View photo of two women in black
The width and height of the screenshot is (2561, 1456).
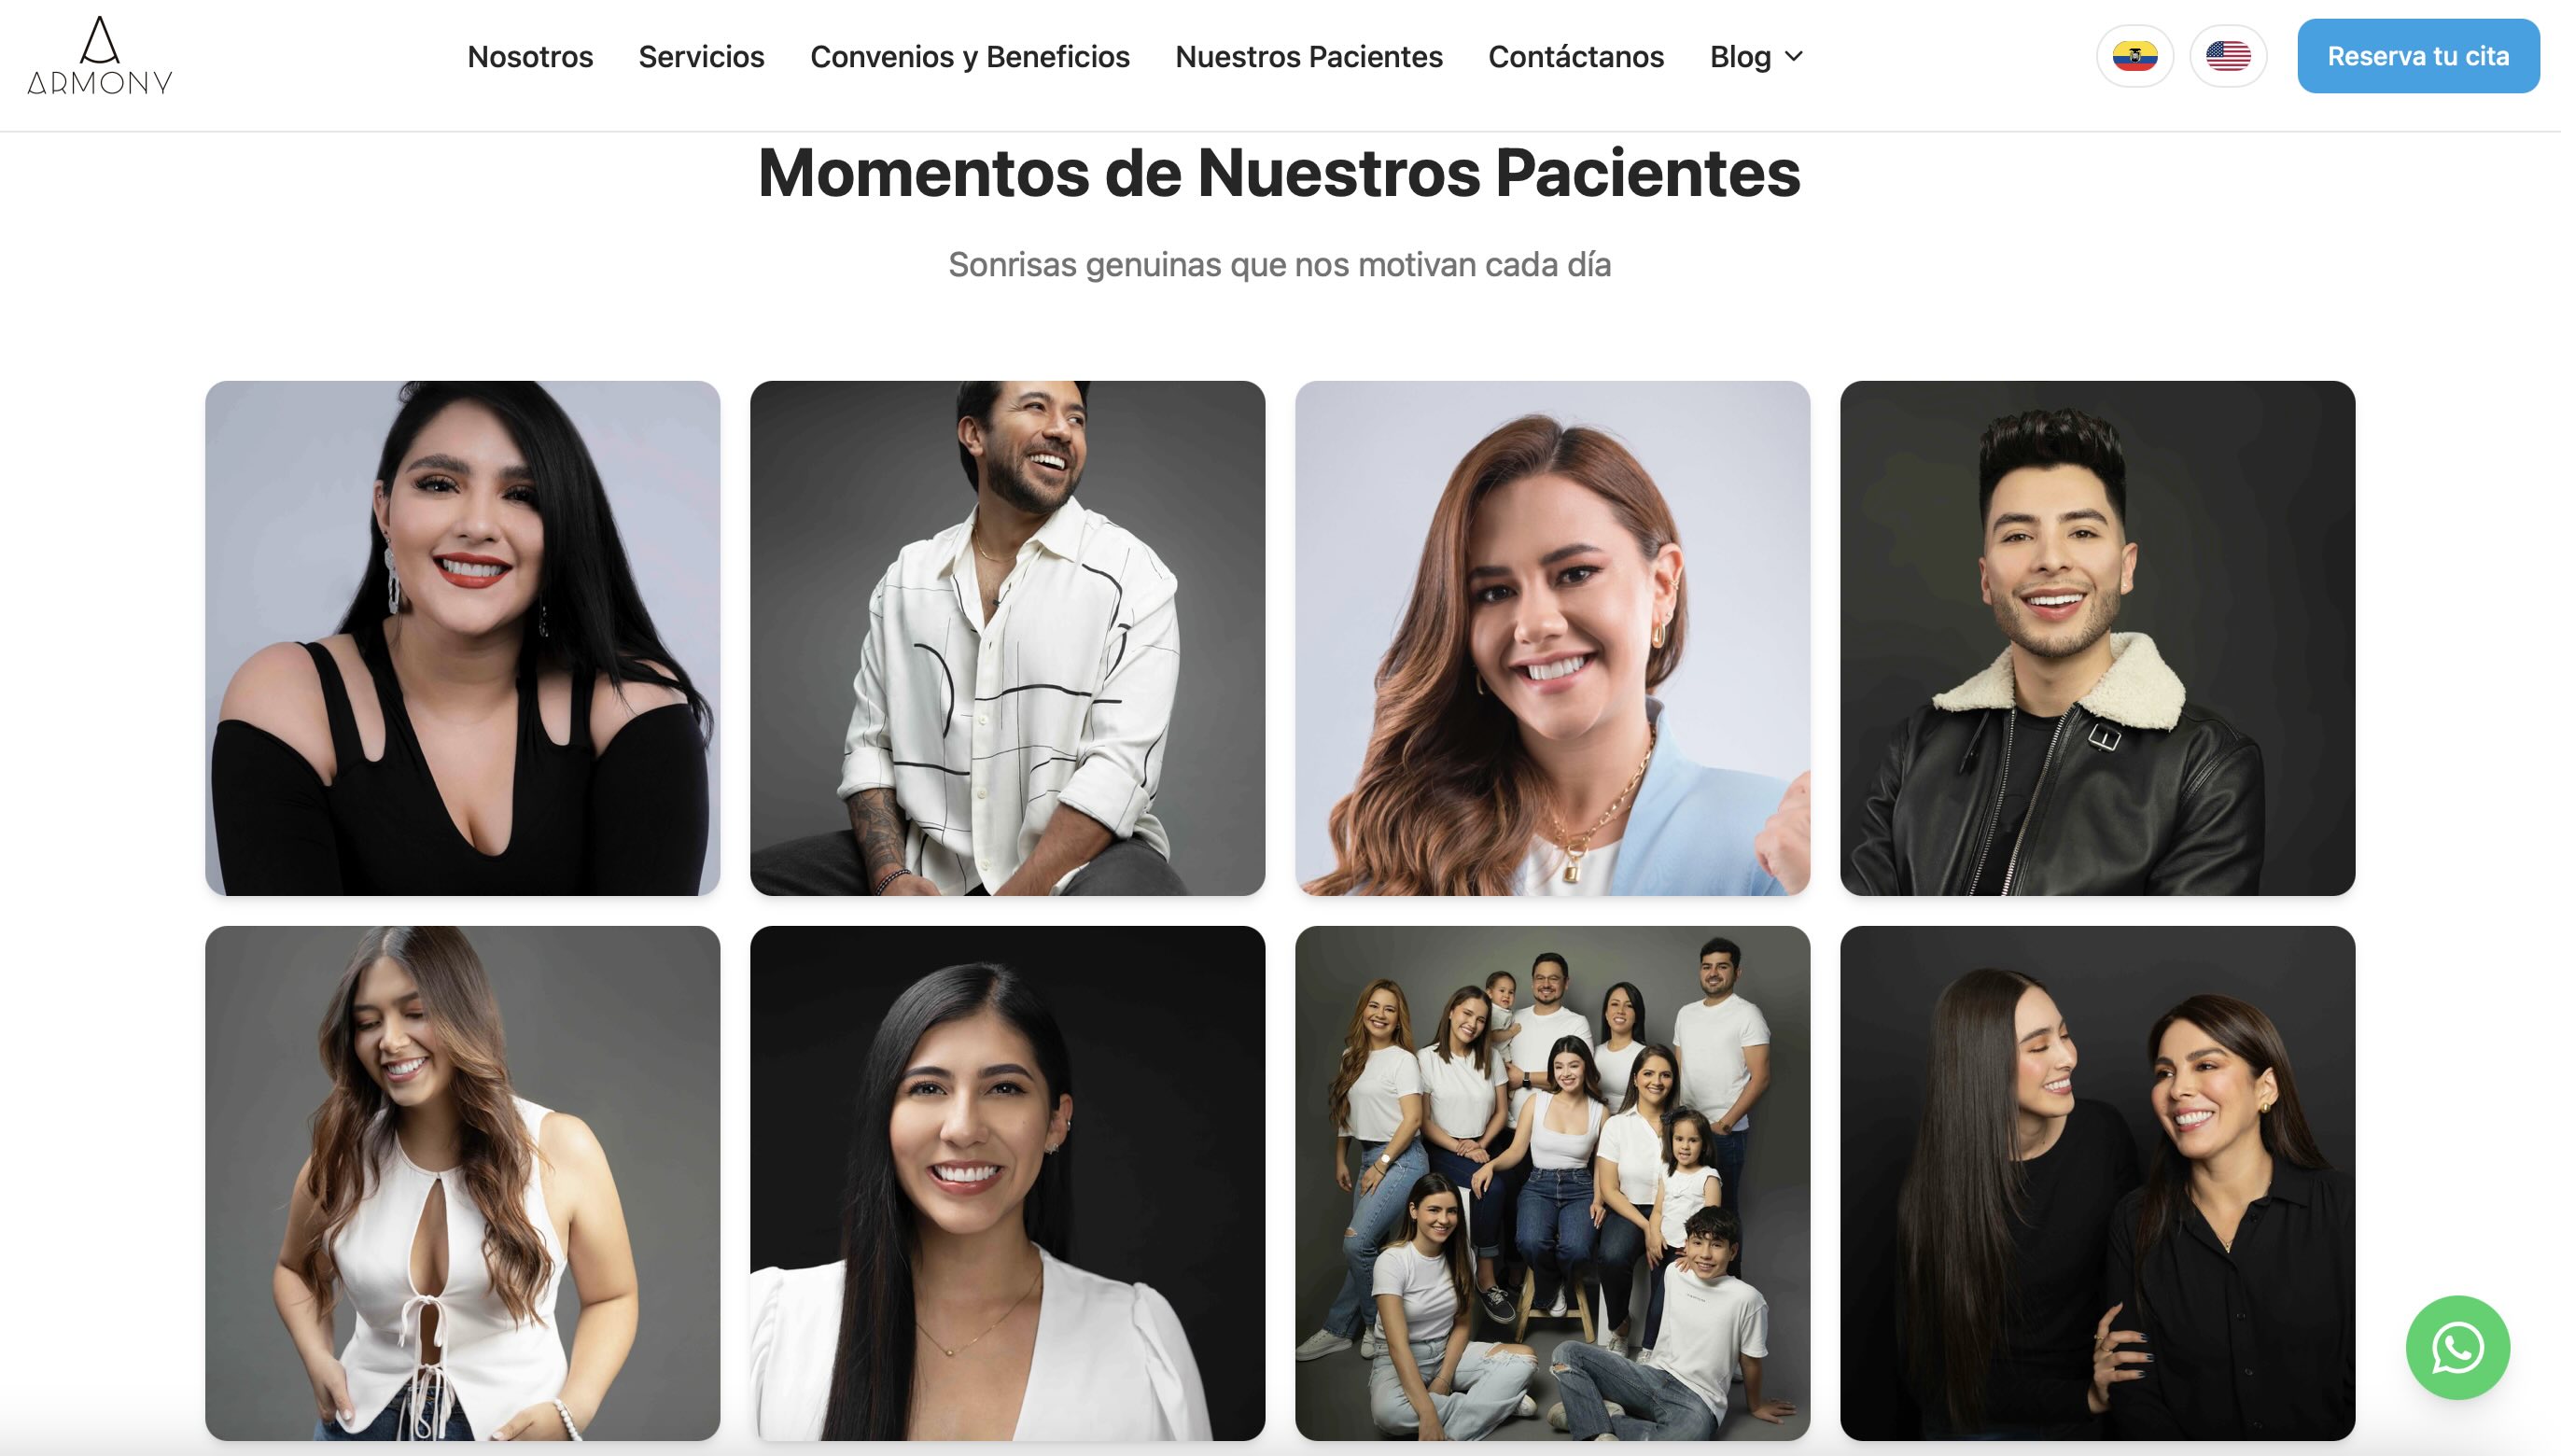click(x=2097, y=1183)
